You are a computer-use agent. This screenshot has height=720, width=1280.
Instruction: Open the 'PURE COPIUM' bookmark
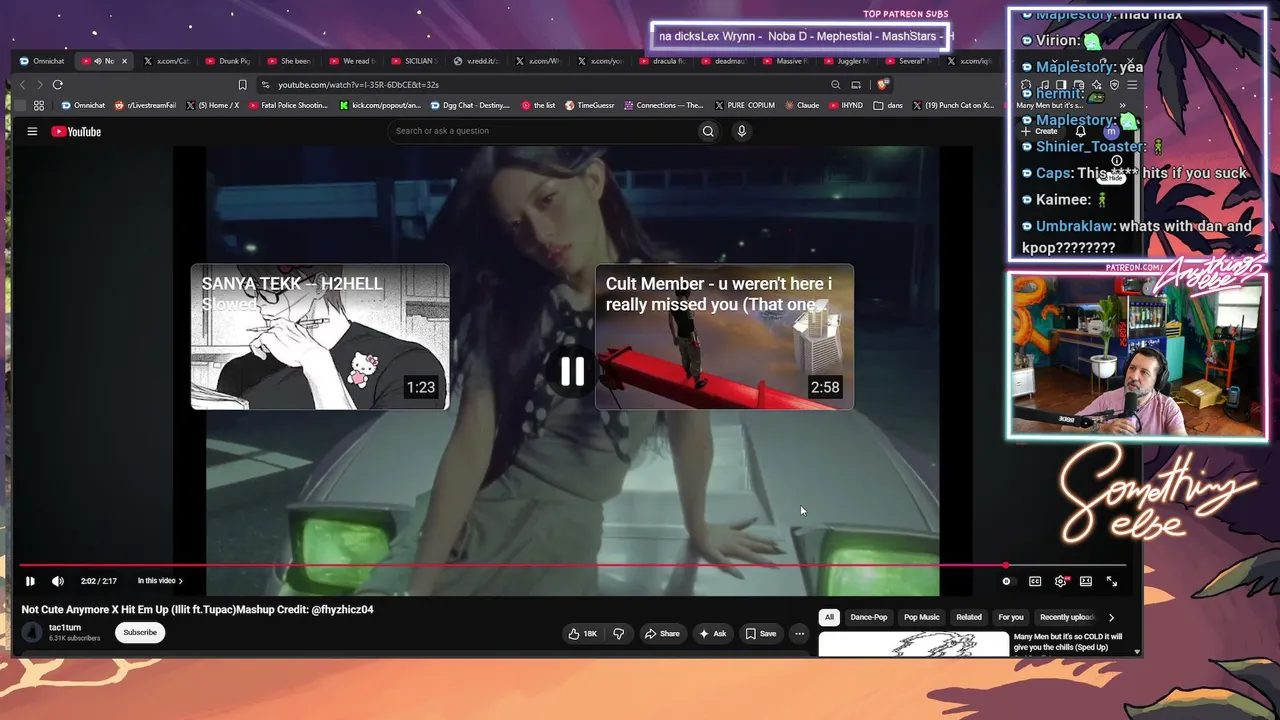(x=744, y=105)
